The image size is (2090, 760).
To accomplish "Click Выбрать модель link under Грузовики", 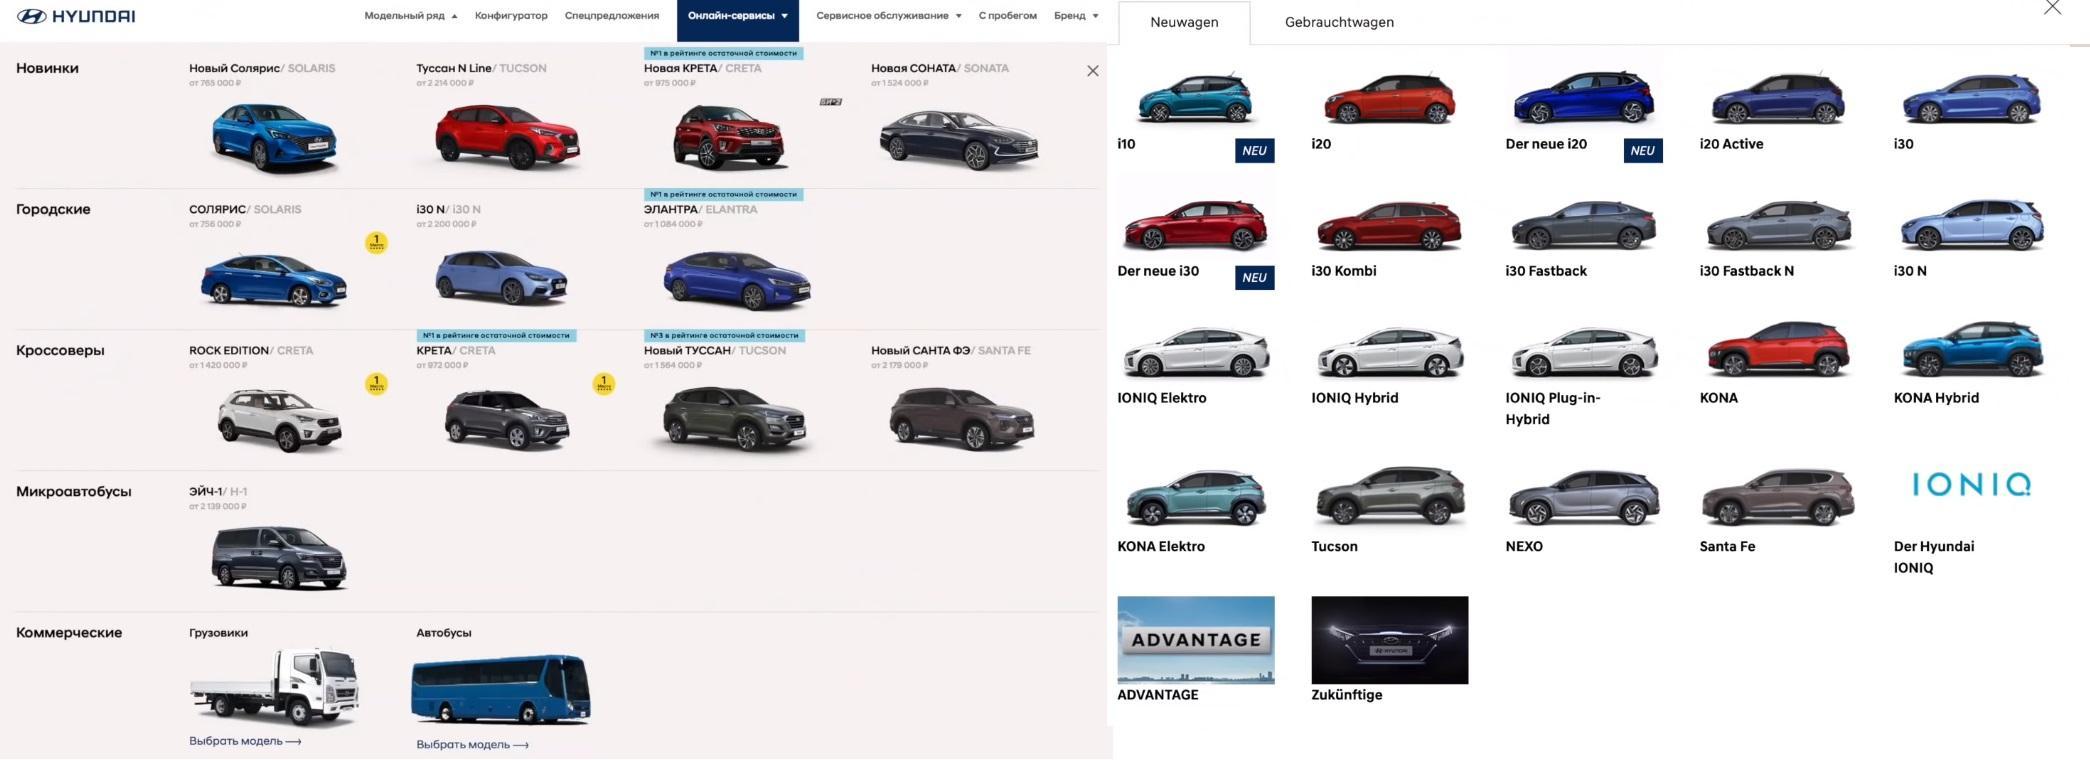I will click(245, 741).
